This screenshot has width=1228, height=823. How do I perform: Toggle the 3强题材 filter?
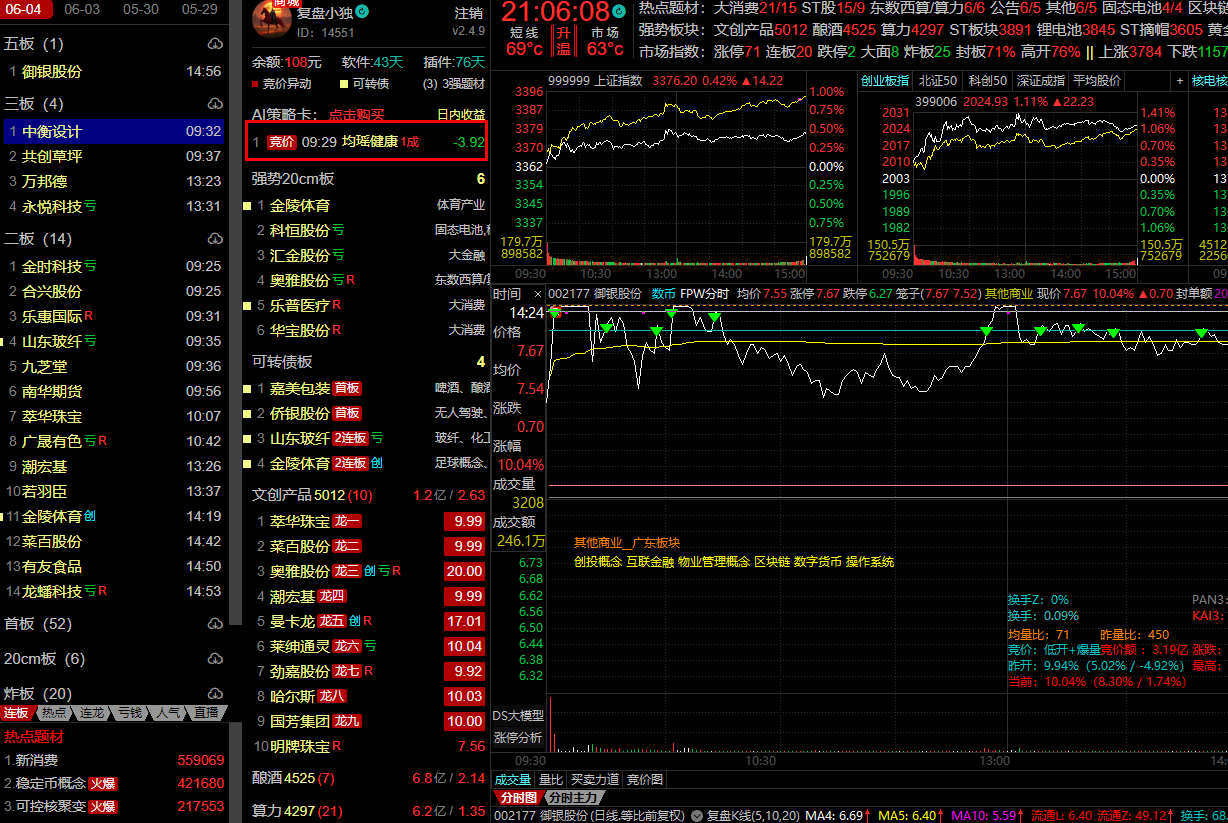coord(455,84)
